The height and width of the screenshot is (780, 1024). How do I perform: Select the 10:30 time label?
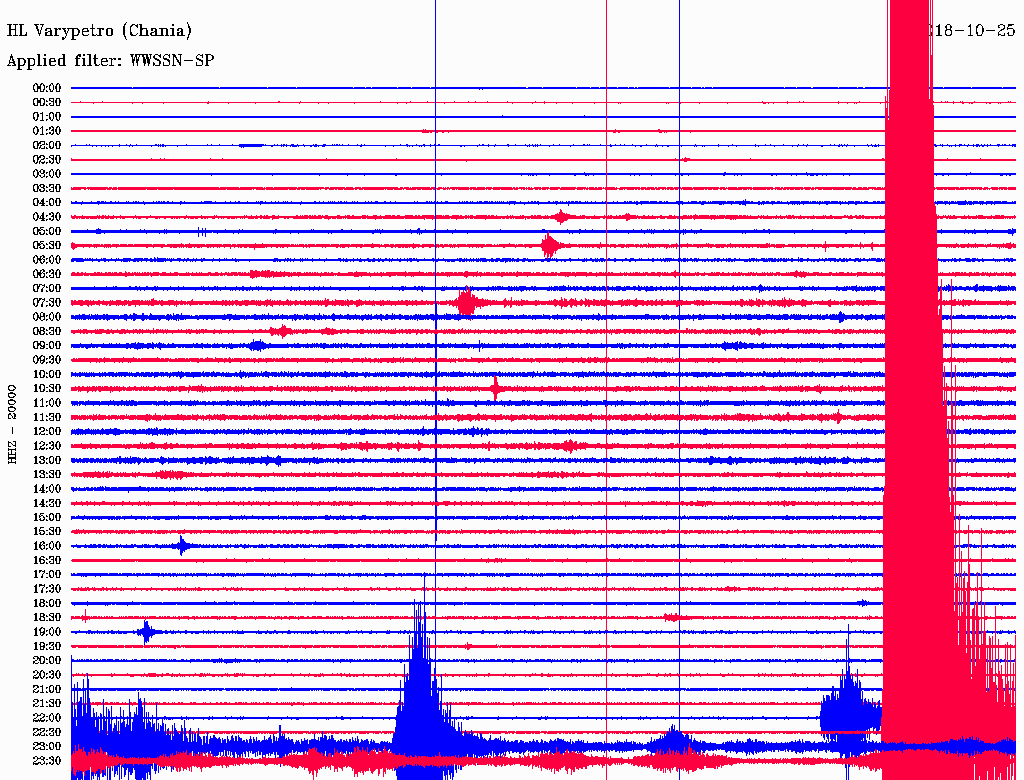(47, 389)
